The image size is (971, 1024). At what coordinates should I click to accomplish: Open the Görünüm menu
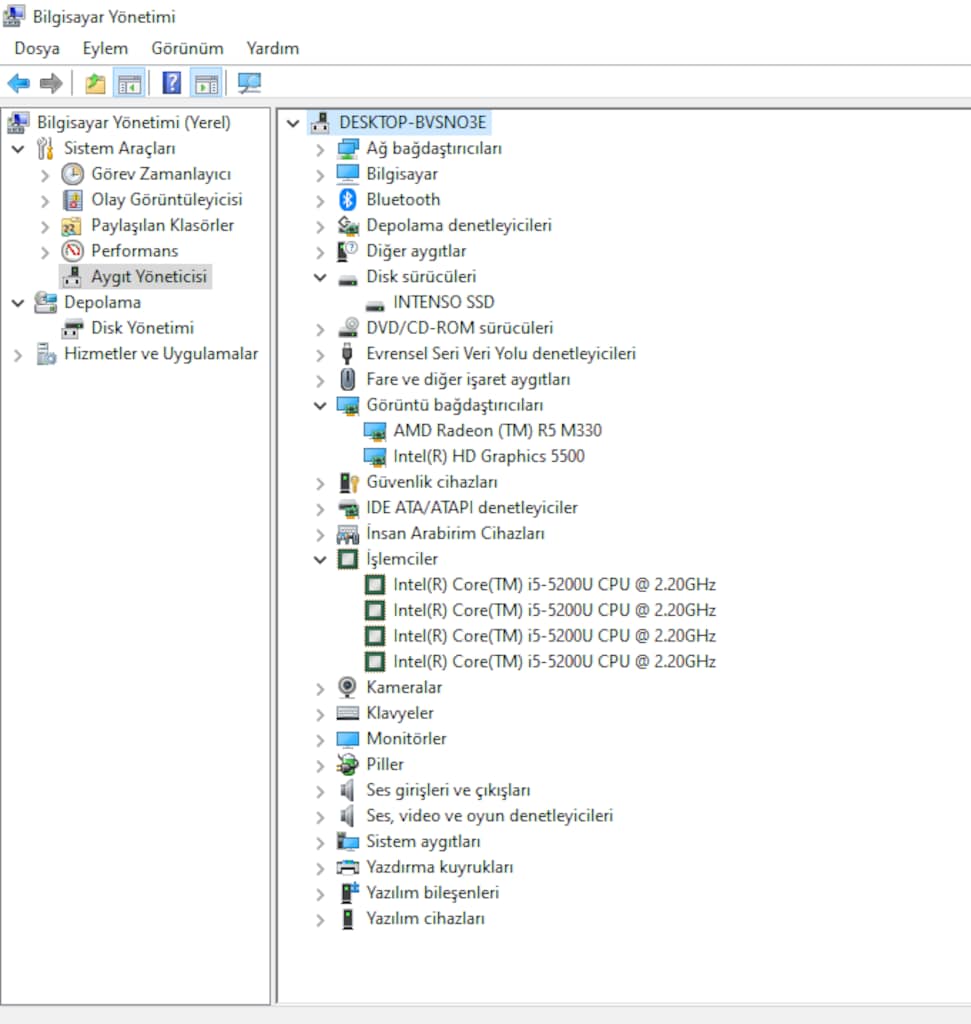point(187,48)
